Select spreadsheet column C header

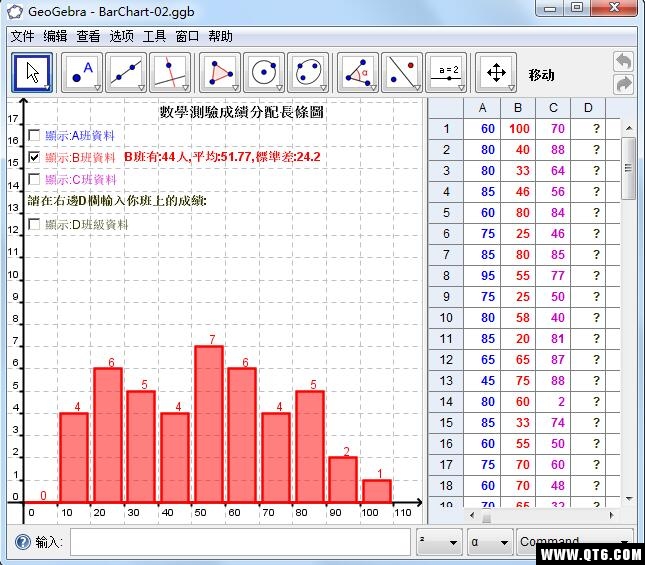(x=553, y=108)
